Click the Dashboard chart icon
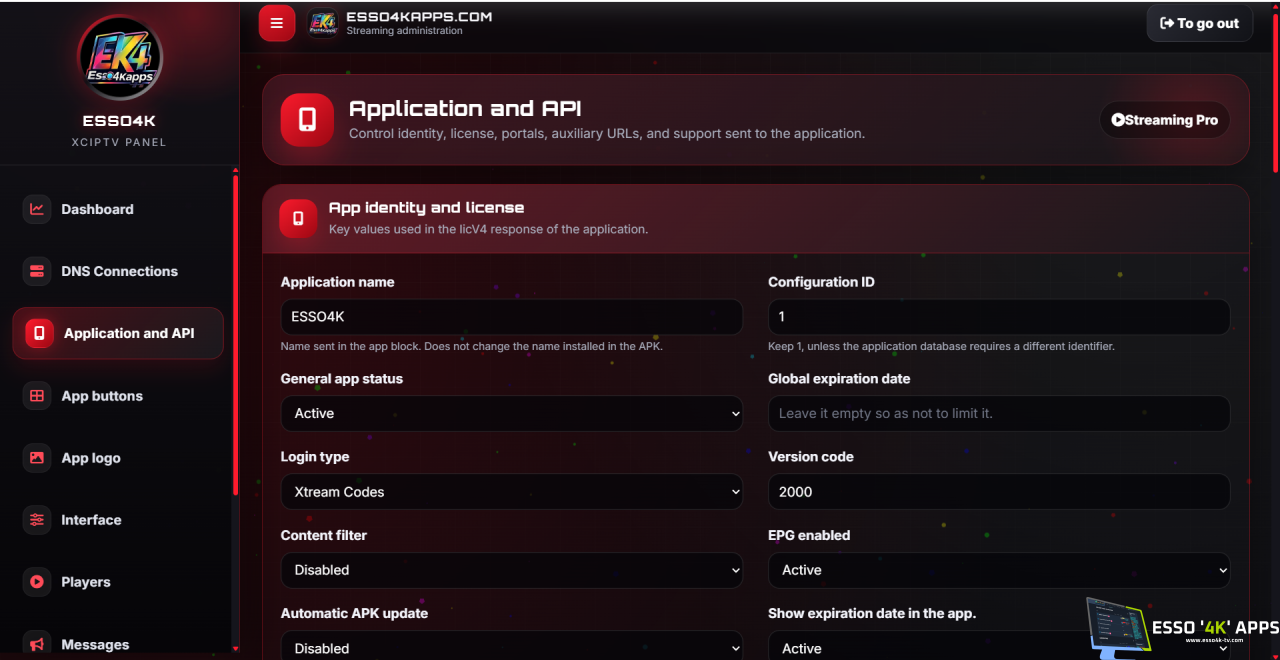The width and height of the screenshot is (1280, 660). pyautogui.click(x=37, y=209)
